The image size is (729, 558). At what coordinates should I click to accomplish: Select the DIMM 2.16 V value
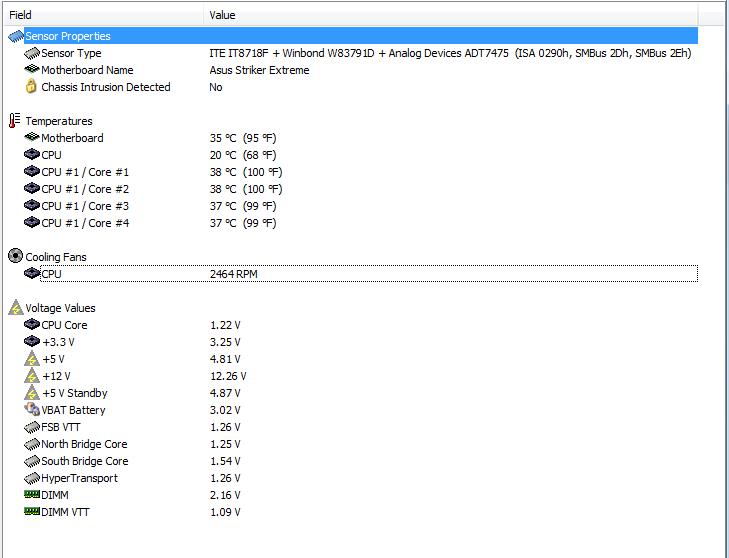pyautogui.click(x=225, y=495)
